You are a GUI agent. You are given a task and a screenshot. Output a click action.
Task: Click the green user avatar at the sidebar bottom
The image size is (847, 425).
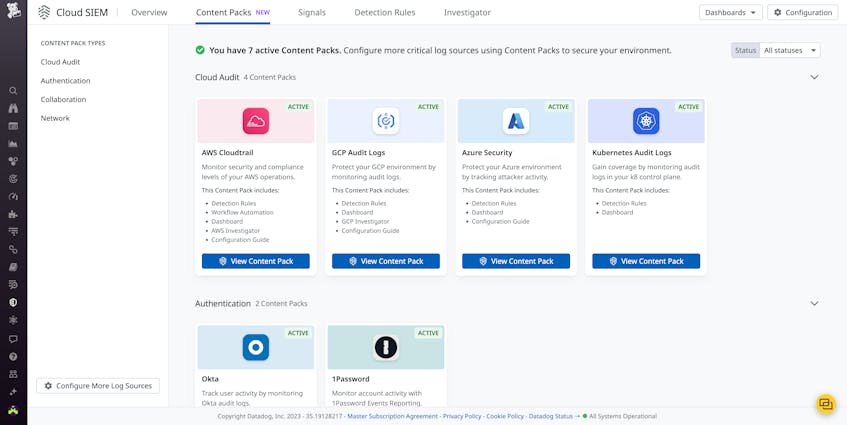pos(13,410)
